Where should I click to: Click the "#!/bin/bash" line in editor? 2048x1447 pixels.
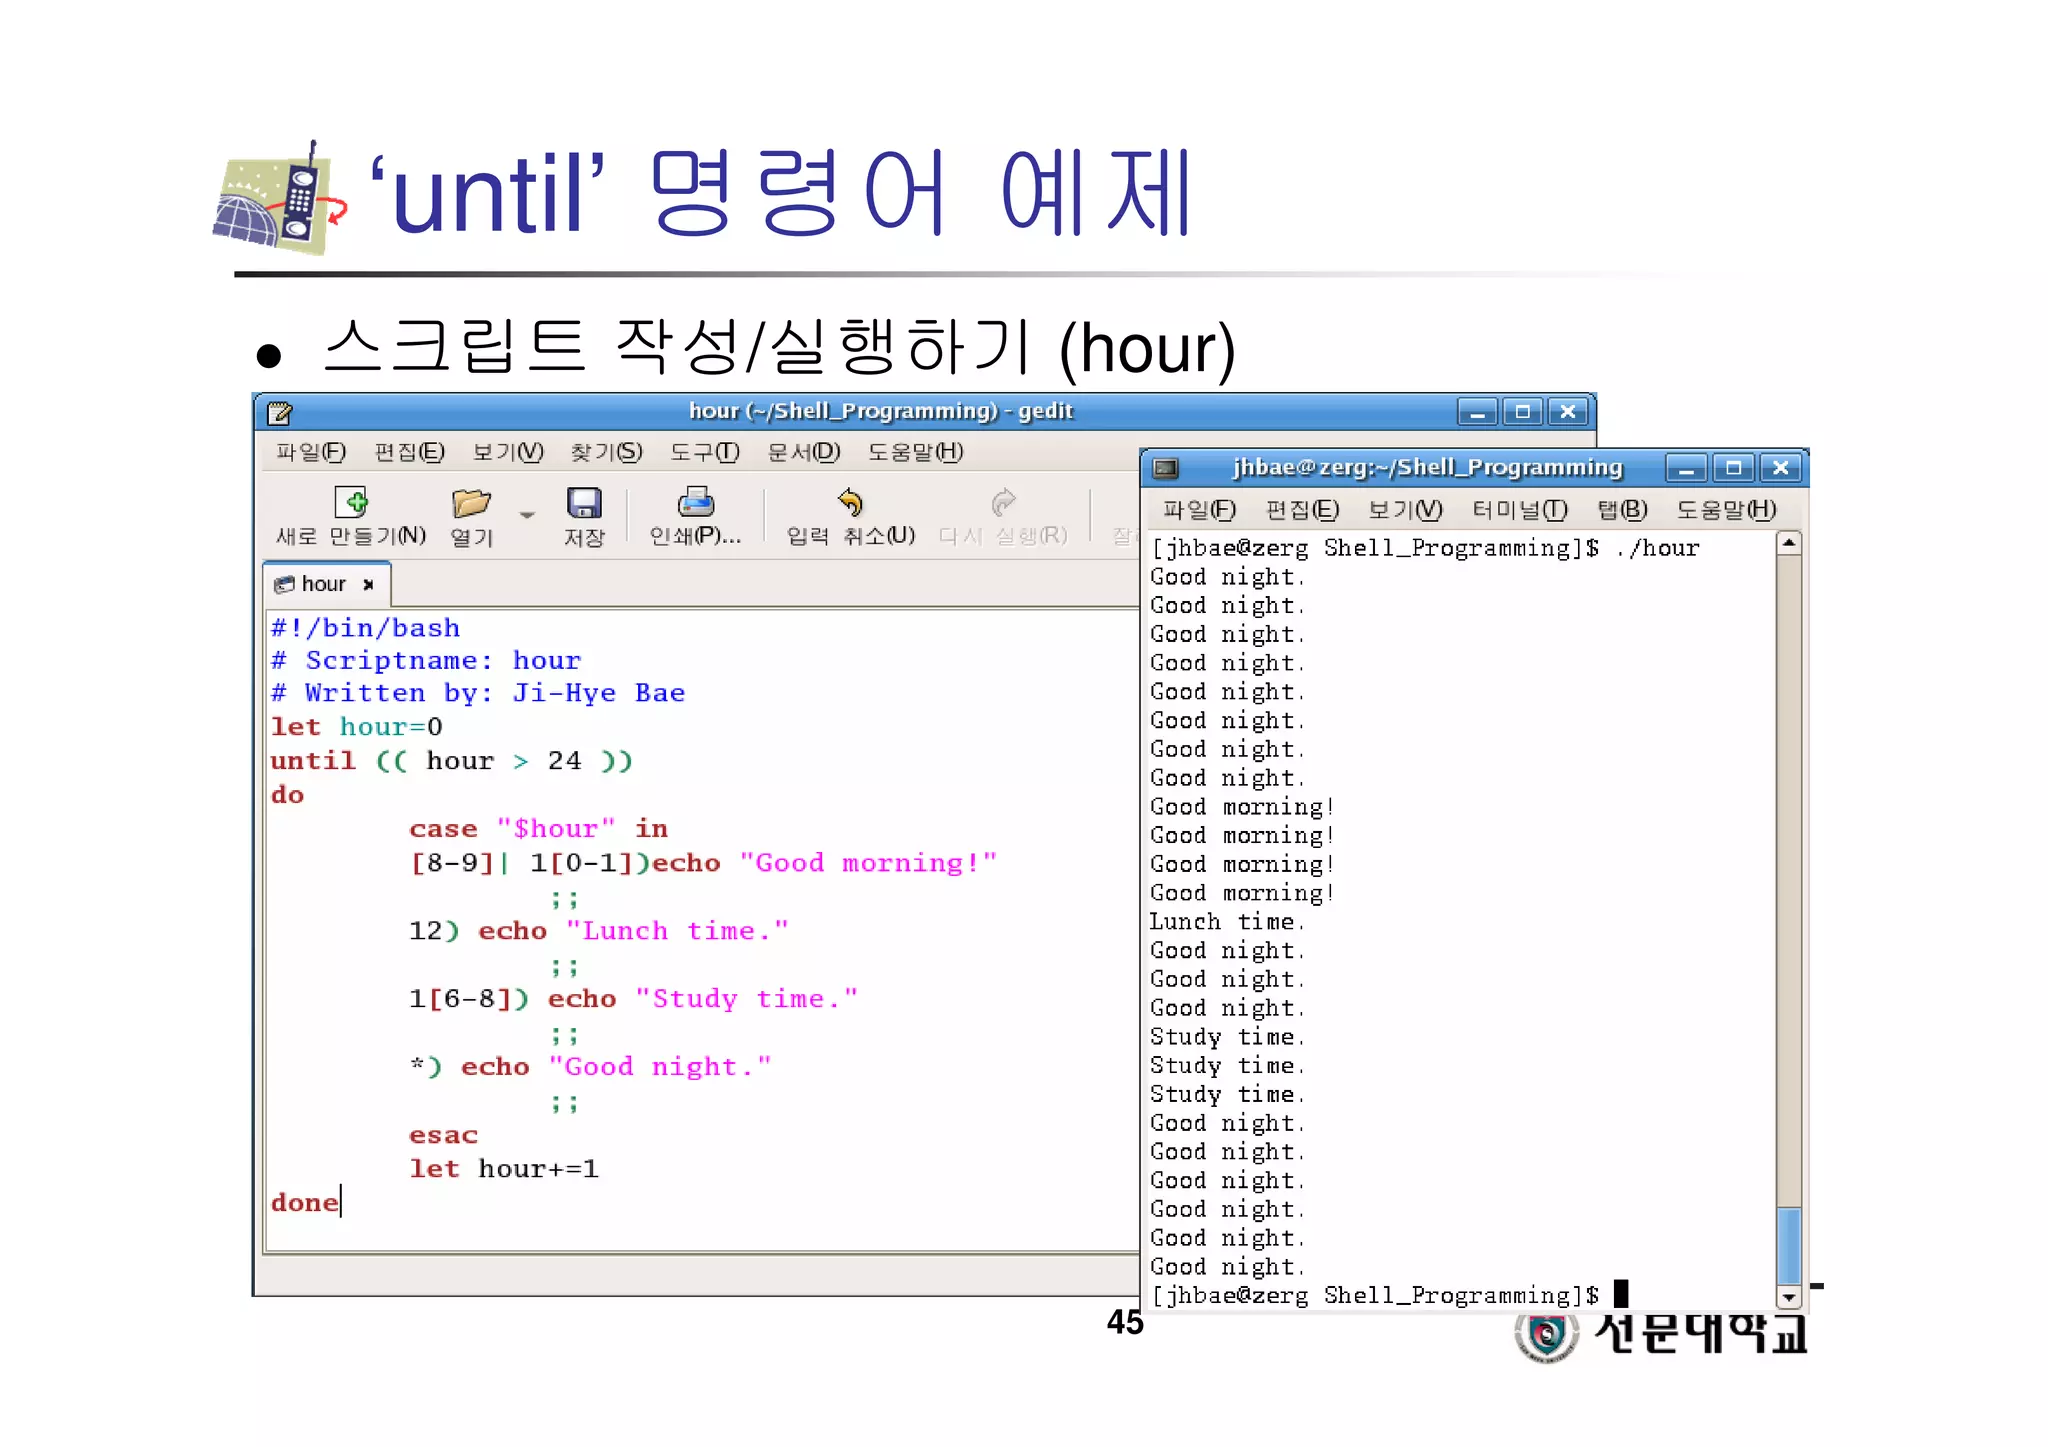coord(366,628)
